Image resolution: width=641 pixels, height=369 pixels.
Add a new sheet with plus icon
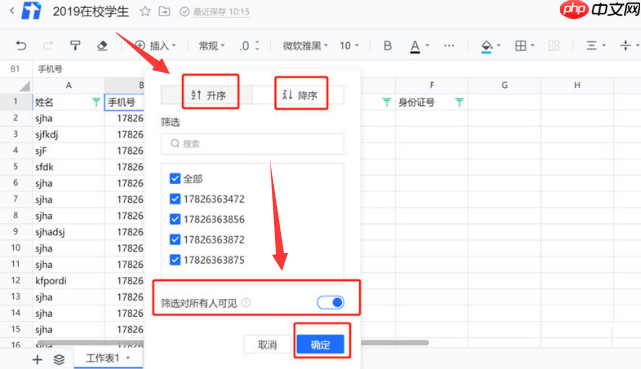37,360
